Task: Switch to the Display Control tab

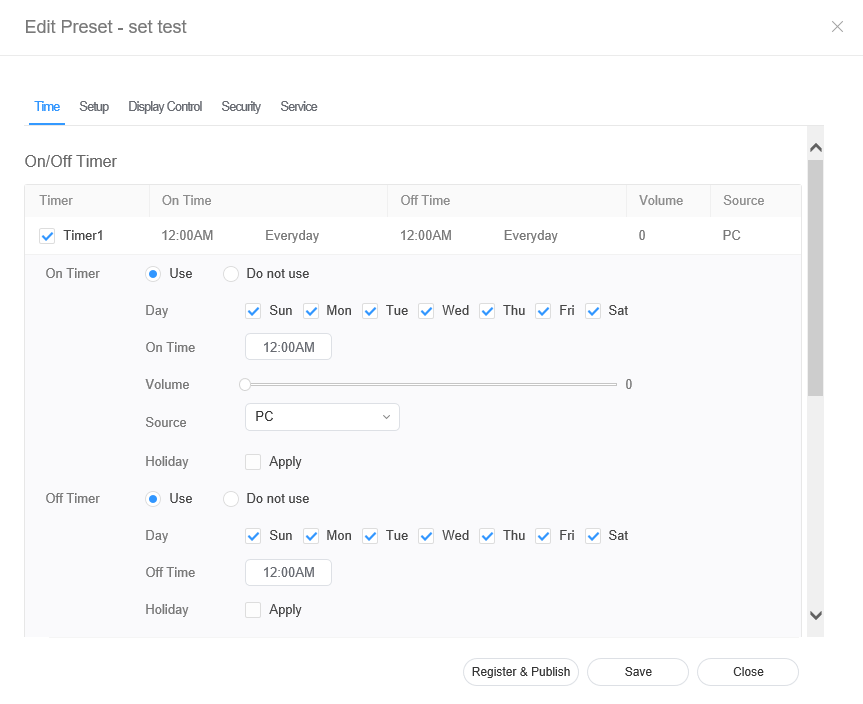Action: [165, 107]
